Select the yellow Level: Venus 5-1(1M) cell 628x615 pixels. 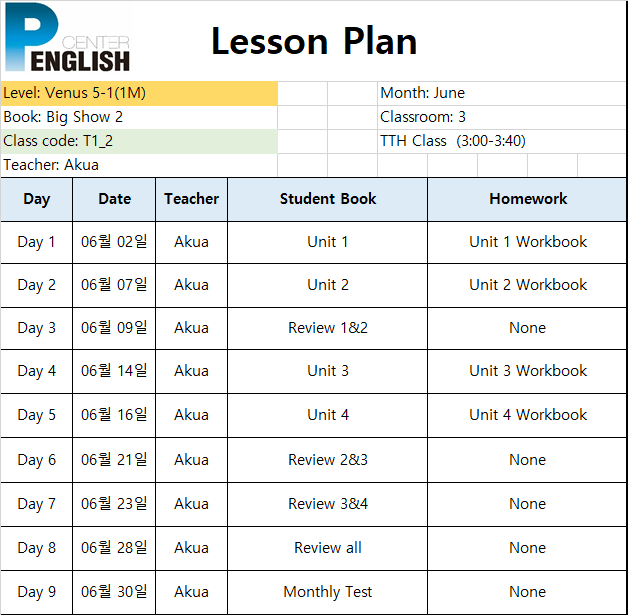[139, 93]
